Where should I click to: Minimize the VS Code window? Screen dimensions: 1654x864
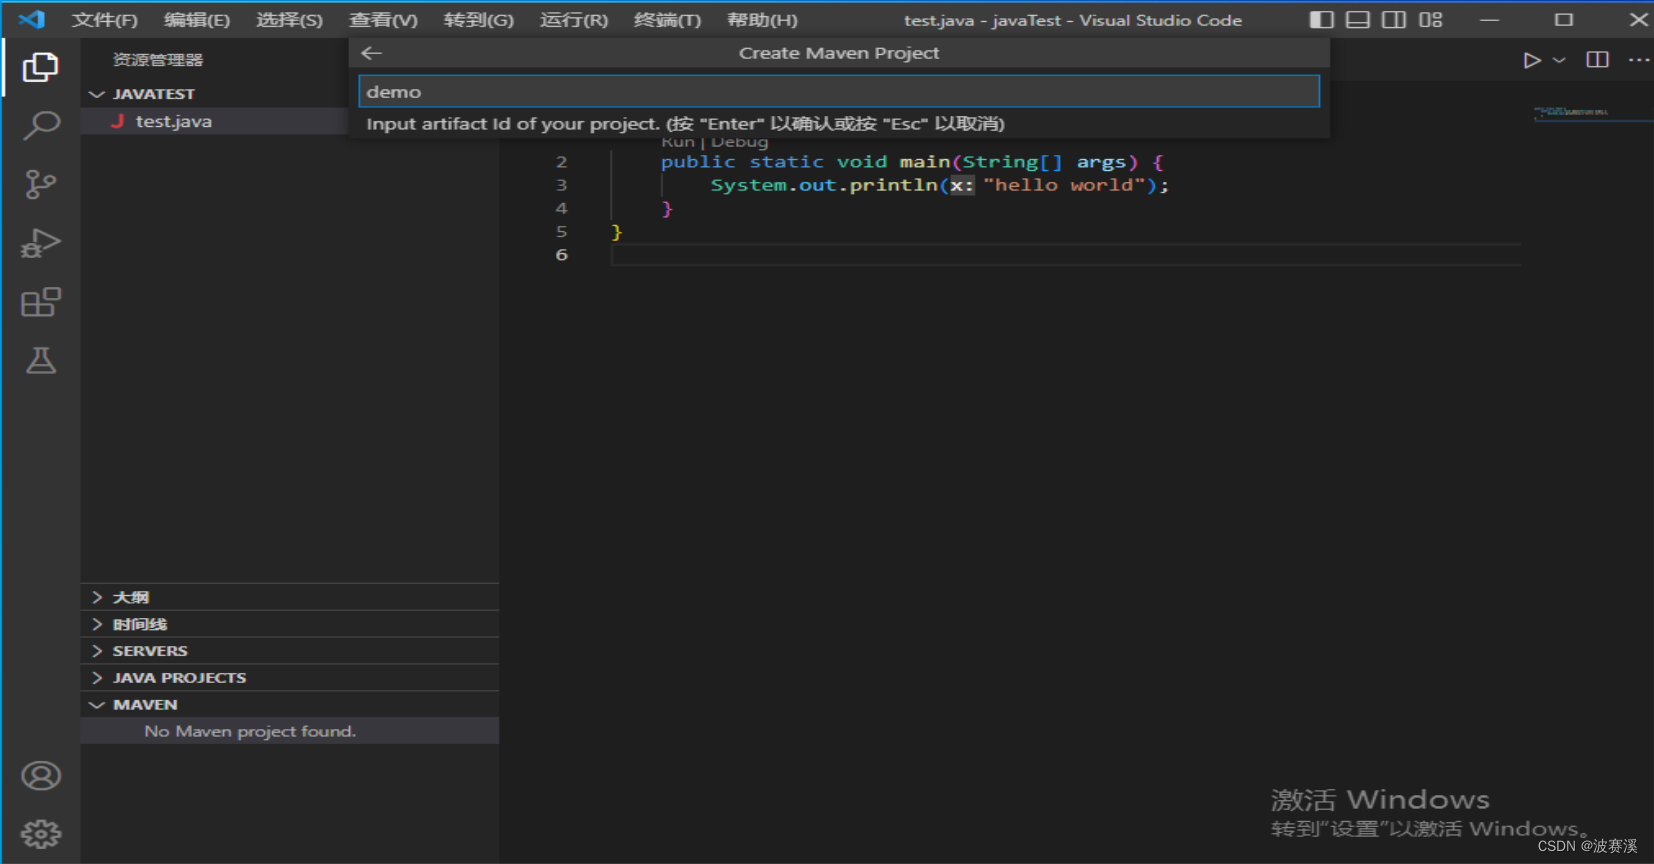click(1490, 19)
